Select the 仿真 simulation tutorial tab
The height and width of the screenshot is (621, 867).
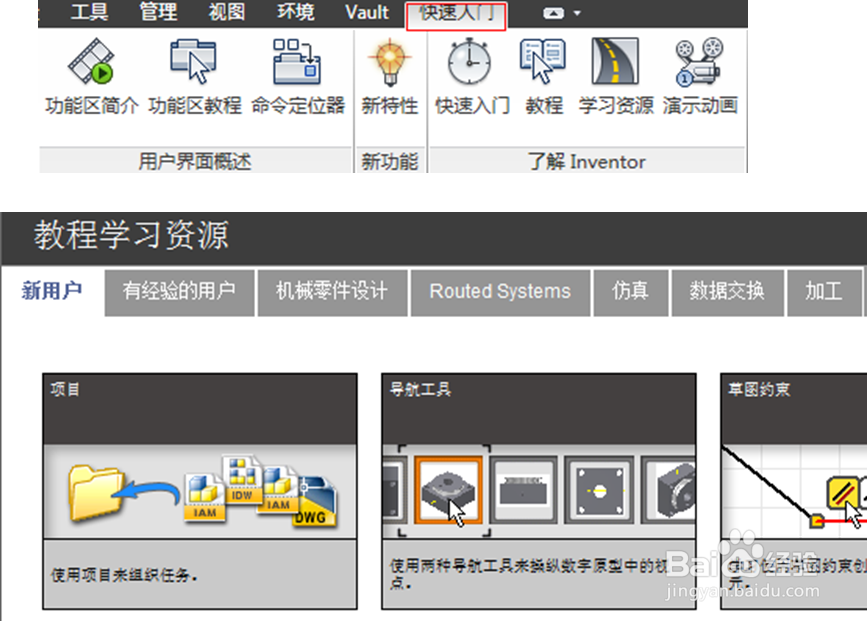pyautogui.click(x=630, y=293)
